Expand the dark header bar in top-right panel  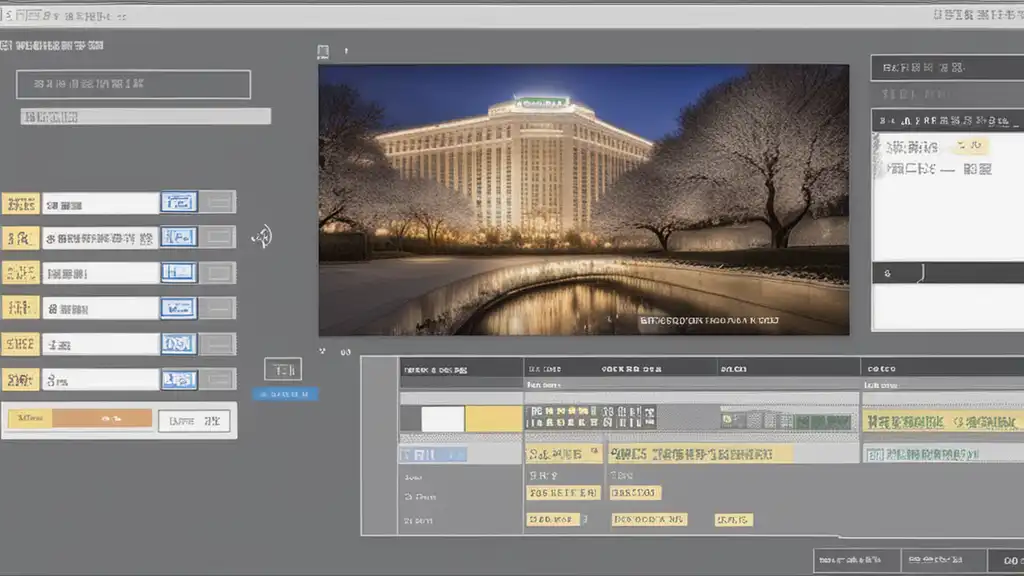click(x=947, y=68)
